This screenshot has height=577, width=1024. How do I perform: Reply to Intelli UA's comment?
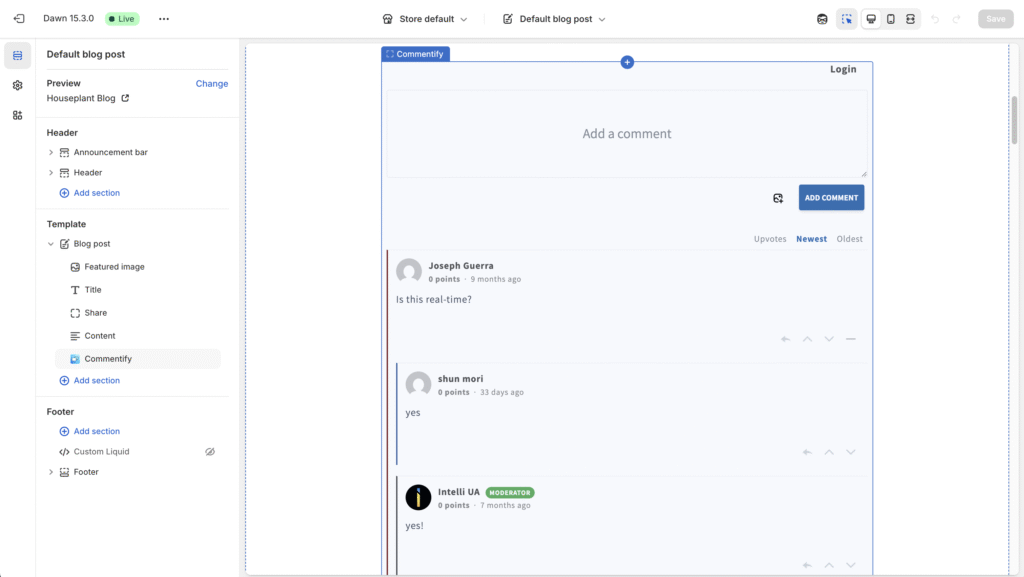coord(807,565)
